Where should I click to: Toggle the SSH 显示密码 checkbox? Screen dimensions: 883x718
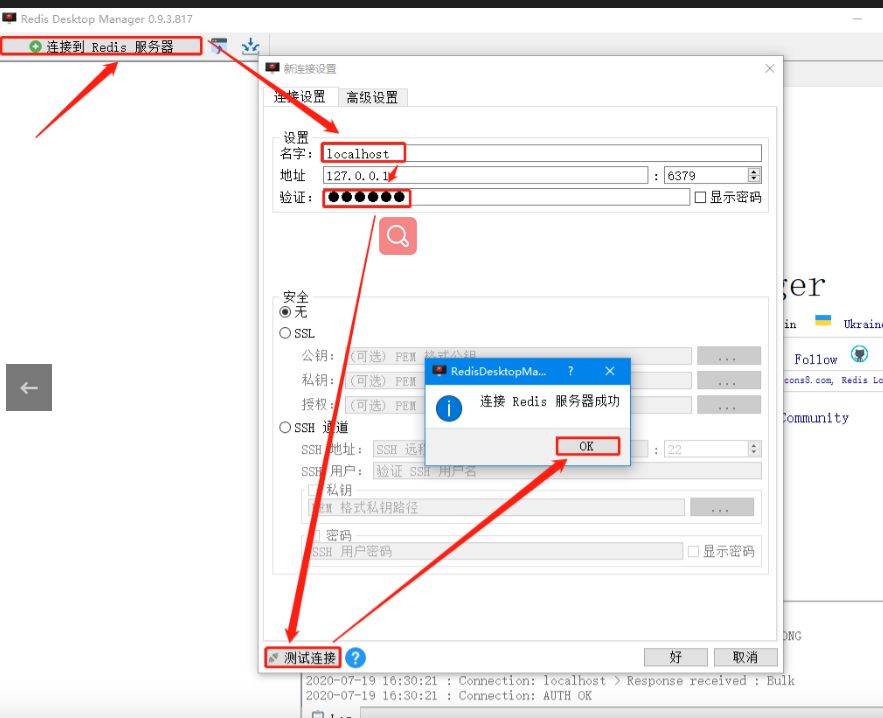point(694,551)
